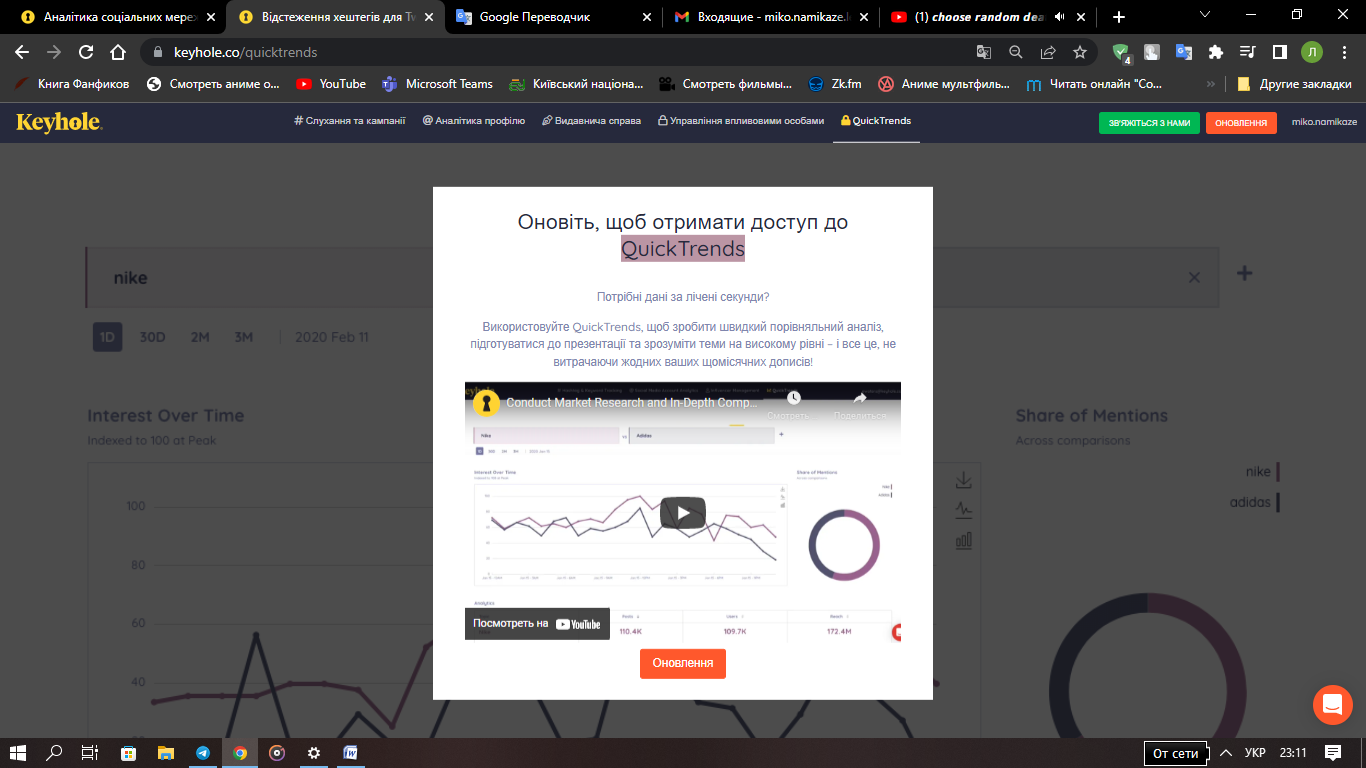
Task: Click the nike legend color swatch
Action: point(1278,472)
